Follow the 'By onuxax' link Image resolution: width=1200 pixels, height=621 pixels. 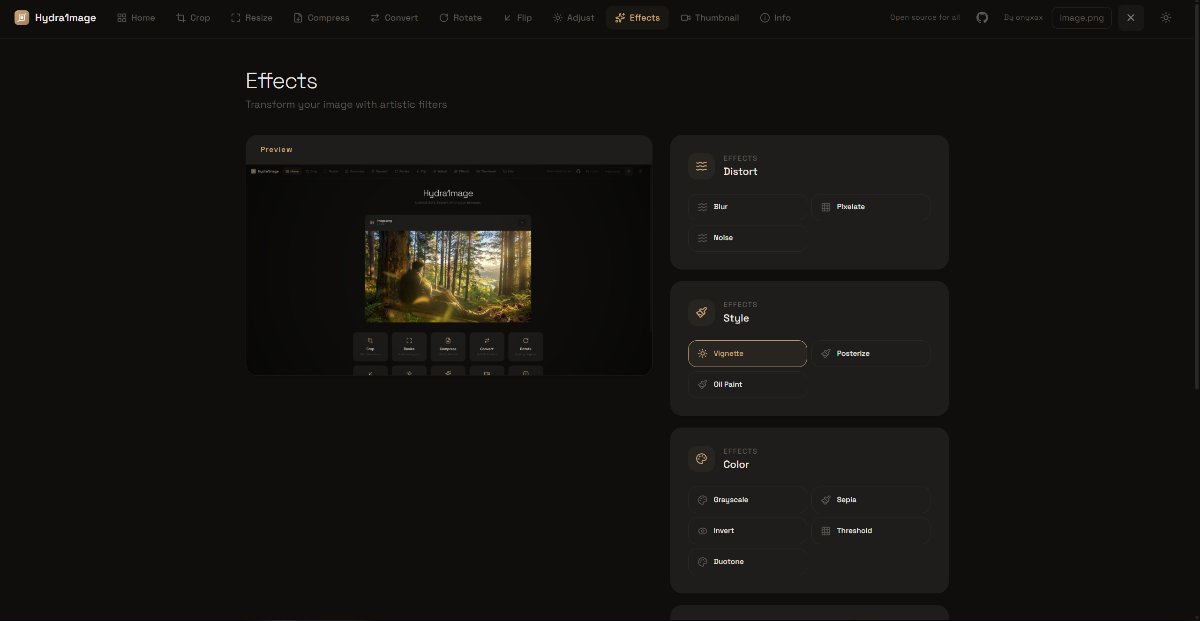point(1023,18)
